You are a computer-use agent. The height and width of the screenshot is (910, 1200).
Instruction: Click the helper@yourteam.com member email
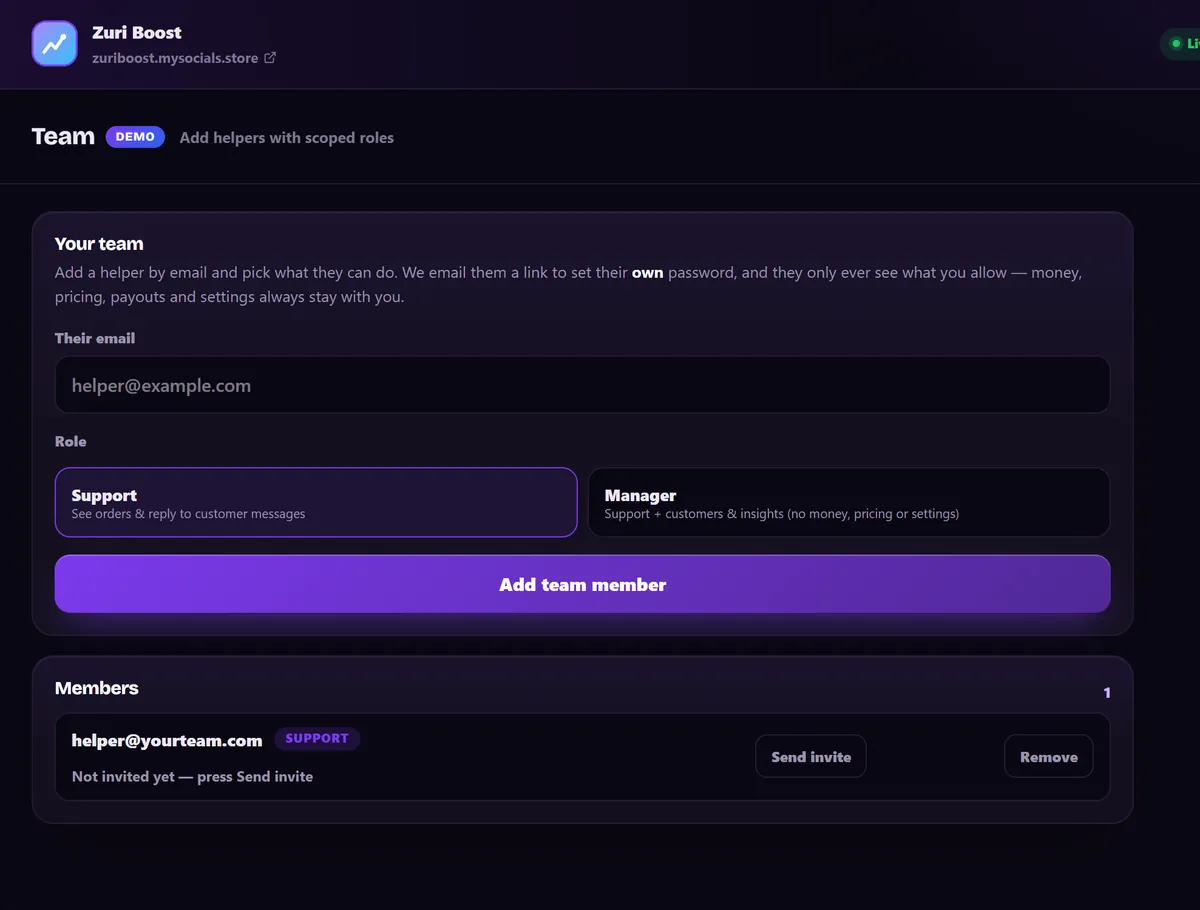tap(167, 741)
